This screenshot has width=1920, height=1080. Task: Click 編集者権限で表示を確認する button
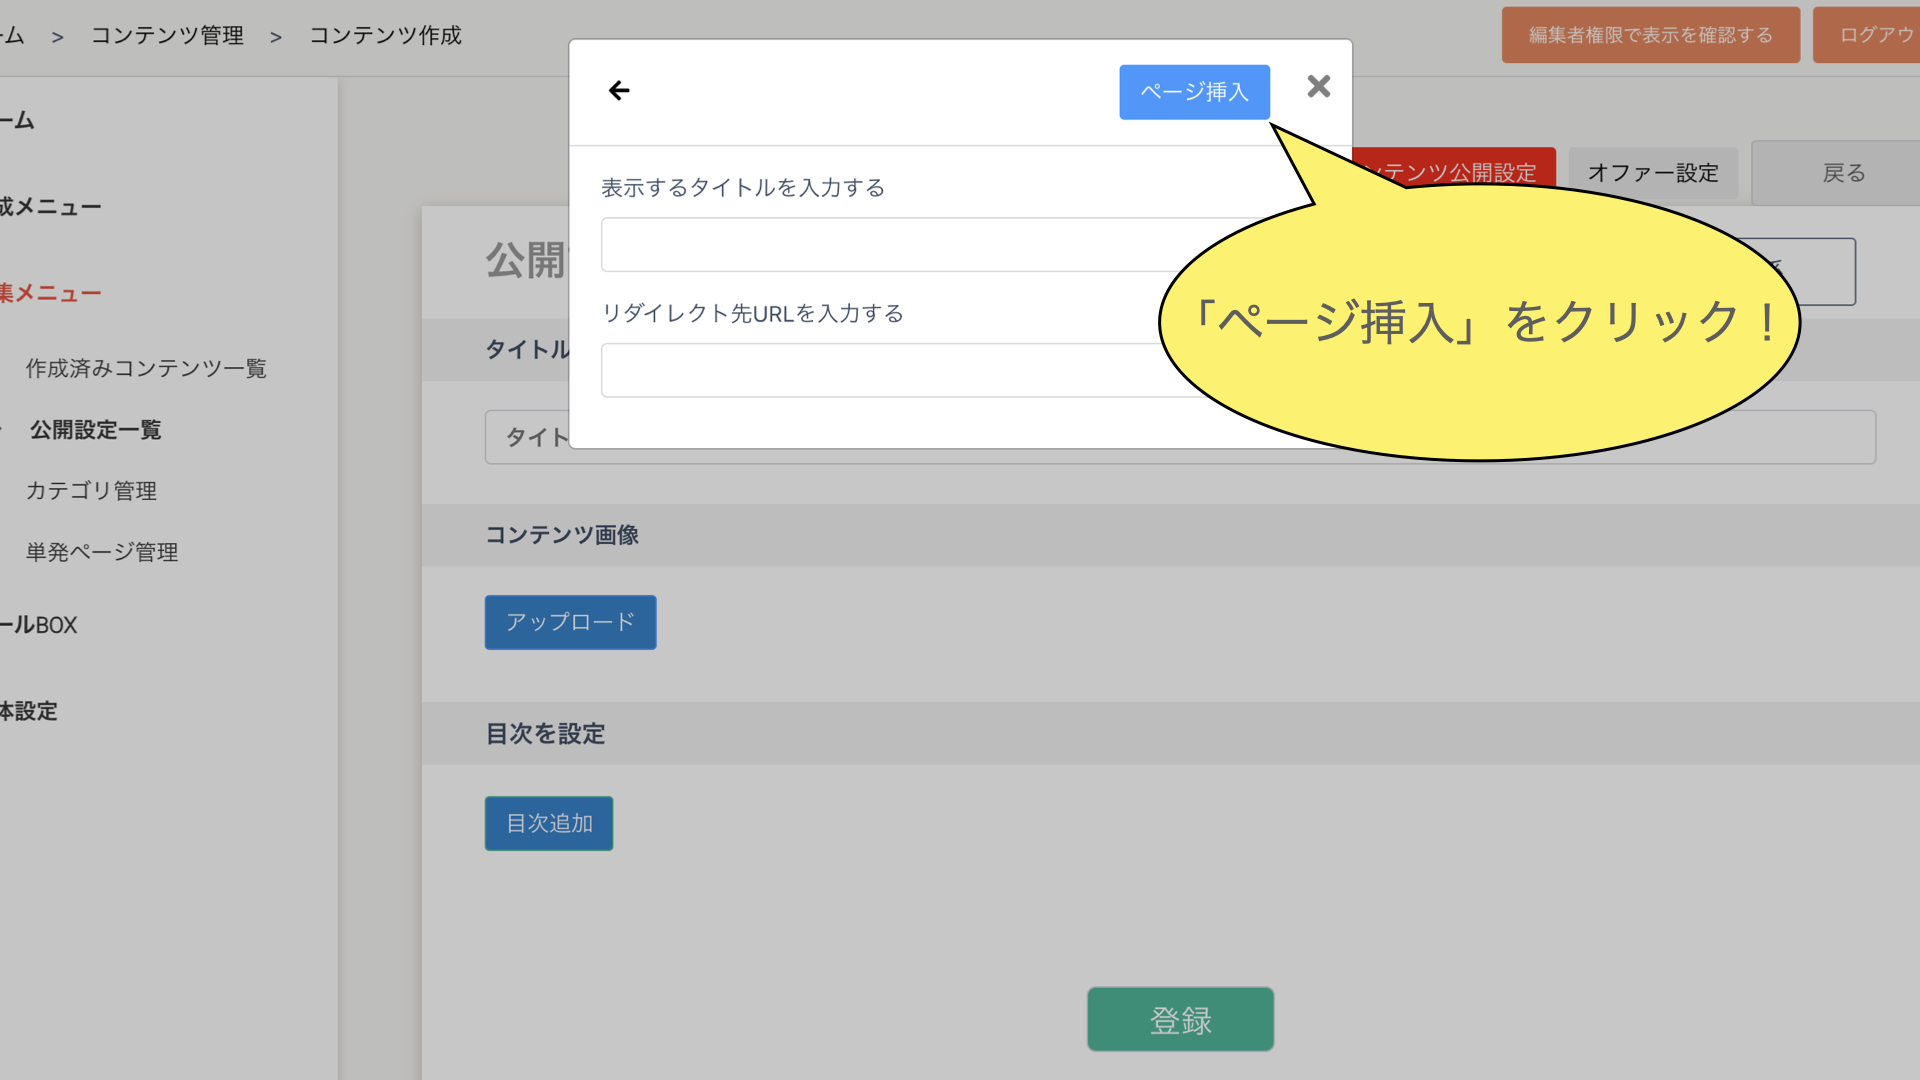pyautogui.click(x=1650, y=35)
